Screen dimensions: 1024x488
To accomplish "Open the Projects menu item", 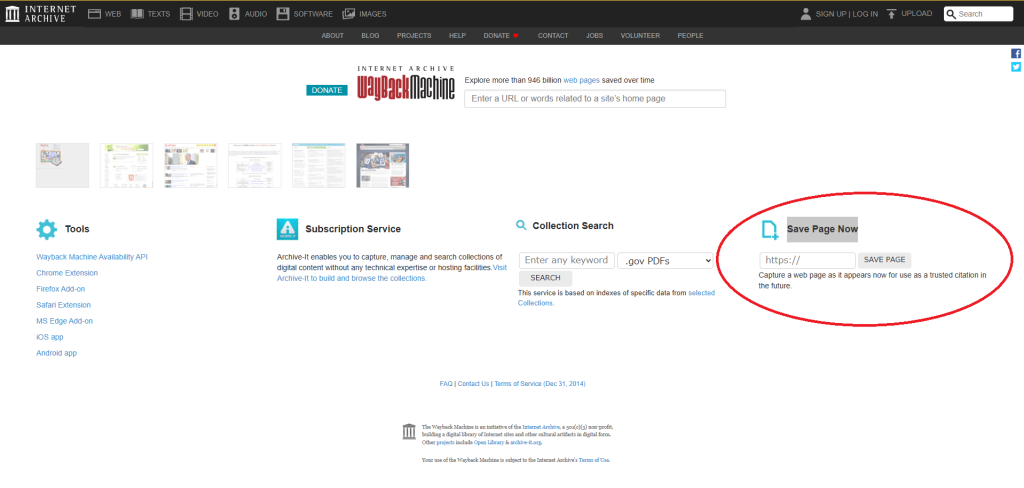I will (x=414, y=36).
